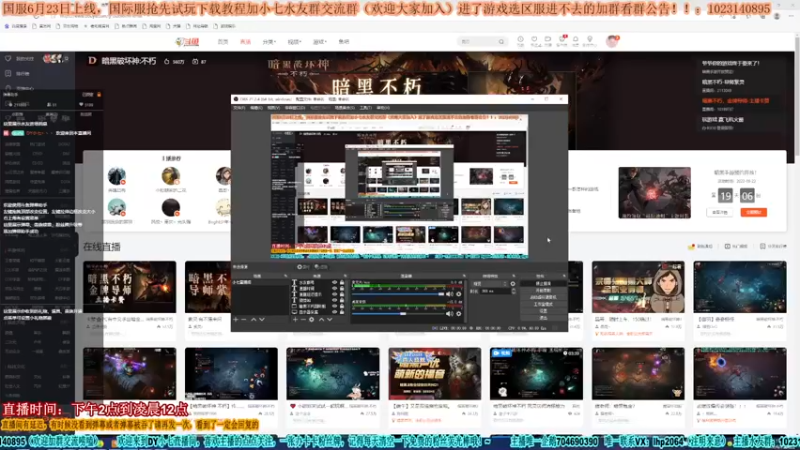Click the search input field in header

click(478, 42)
